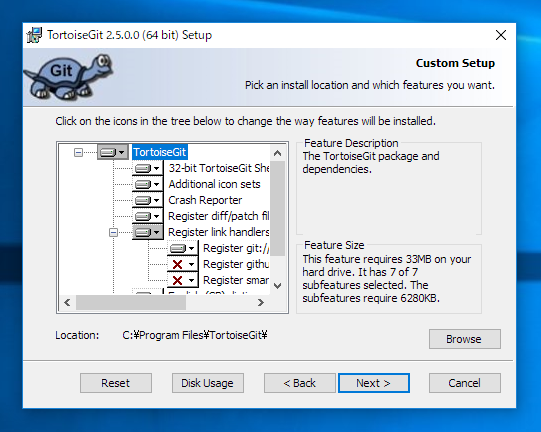Click the feature tree scroll-up arrow

[277, 153]
